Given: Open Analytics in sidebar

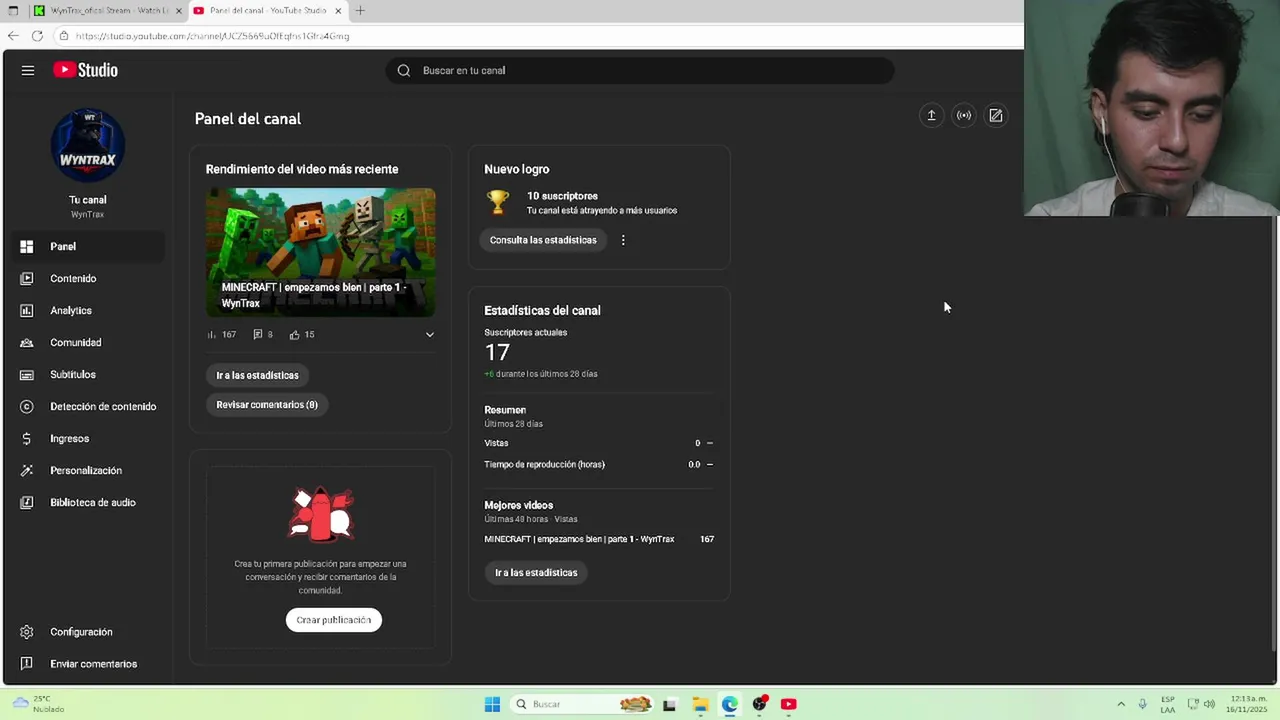Looking at the screenshot, I should click(87, 310).
